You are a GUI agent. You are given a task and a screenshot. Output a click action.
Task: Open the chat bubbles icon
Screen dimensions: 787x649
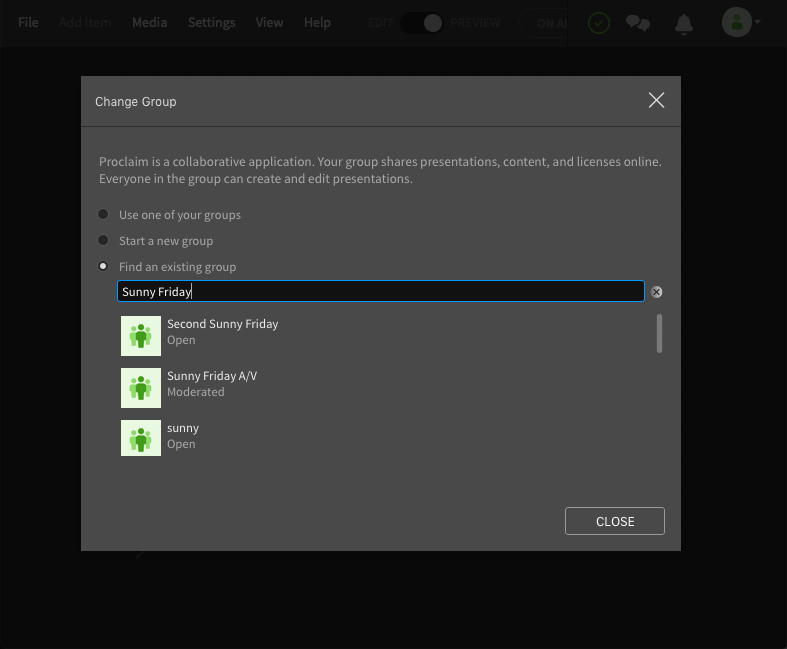[637, 23]
